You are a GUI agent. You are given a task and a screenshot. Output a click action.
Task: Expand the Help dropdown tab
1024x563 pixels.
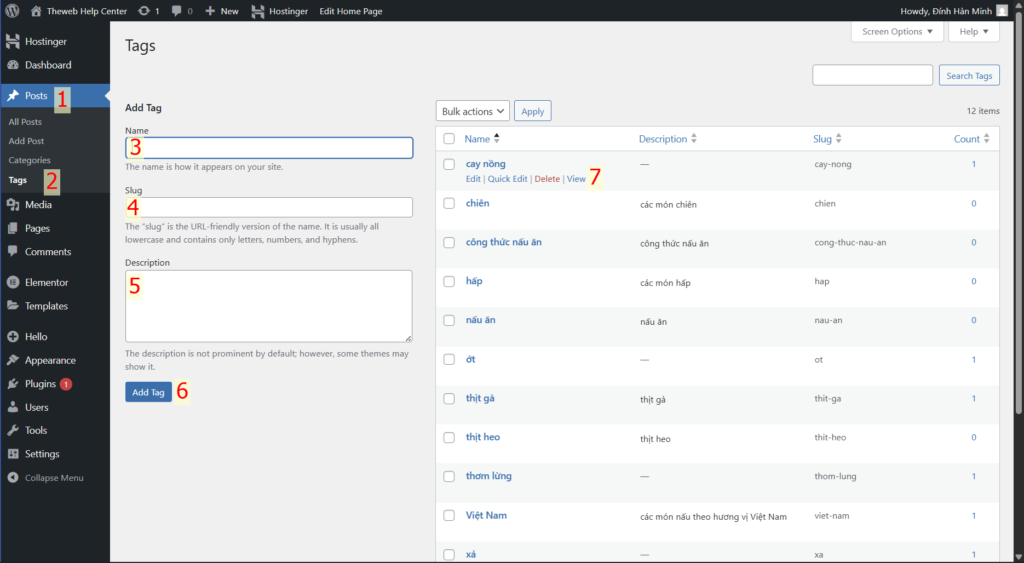point(973,32)
